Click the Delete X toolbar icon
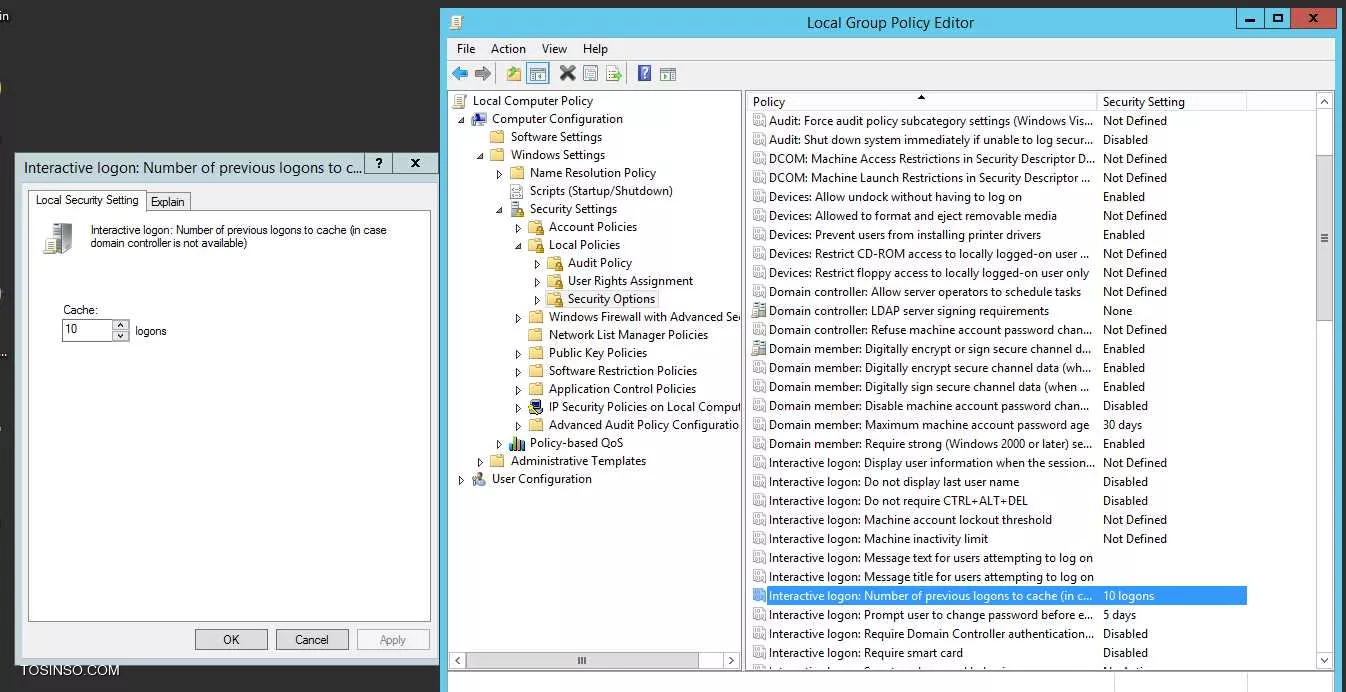 click(x=567, y=73)
